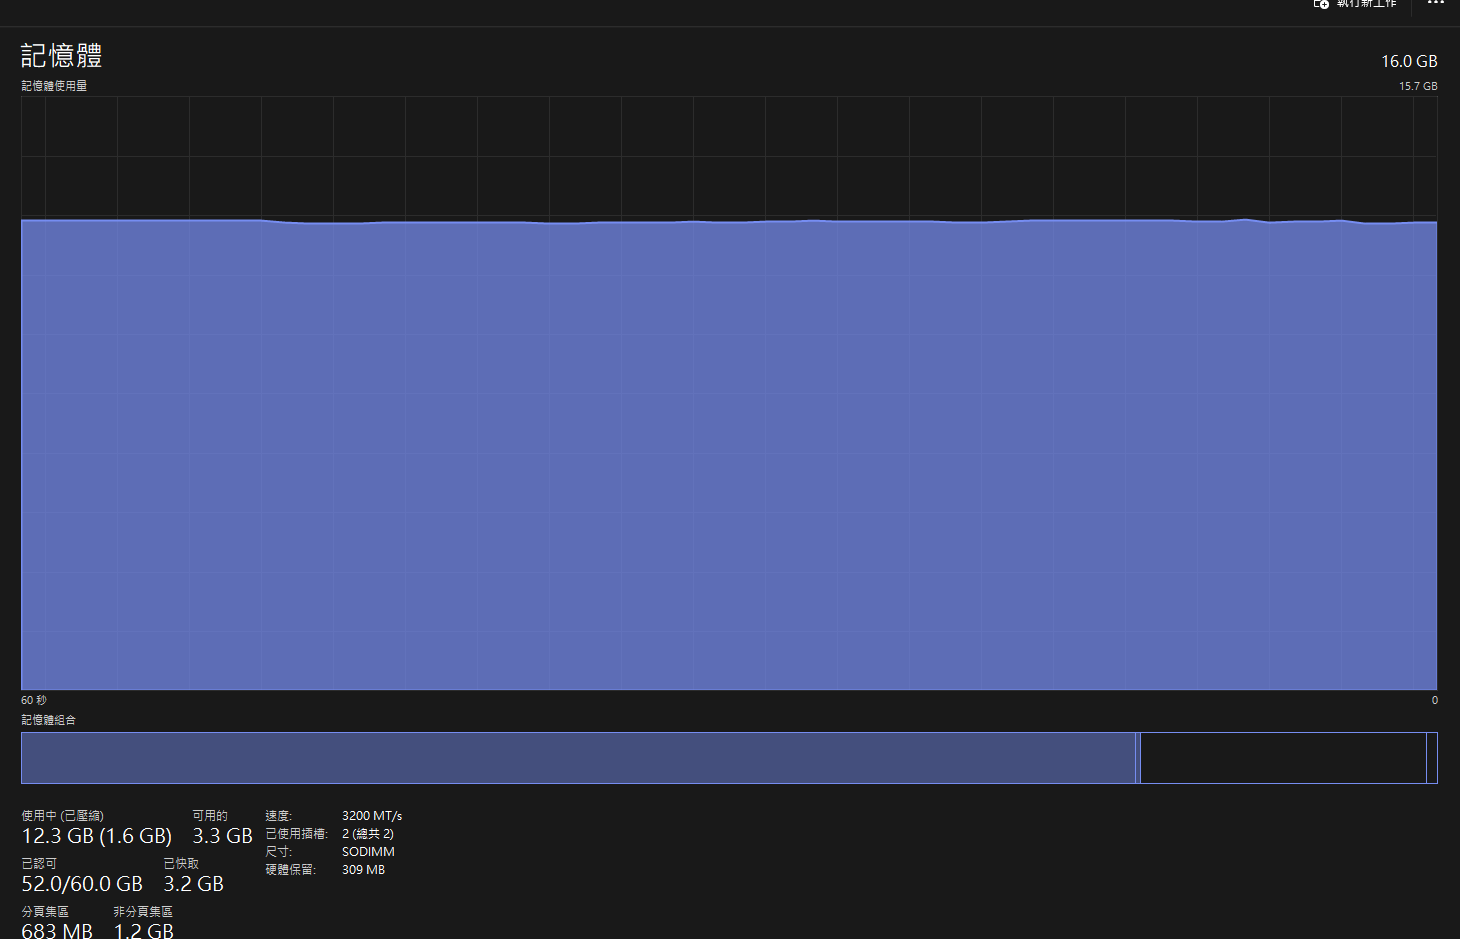
Task: Click the 15.7 GB graph maximum label
Action: (x=1418, y=86)
